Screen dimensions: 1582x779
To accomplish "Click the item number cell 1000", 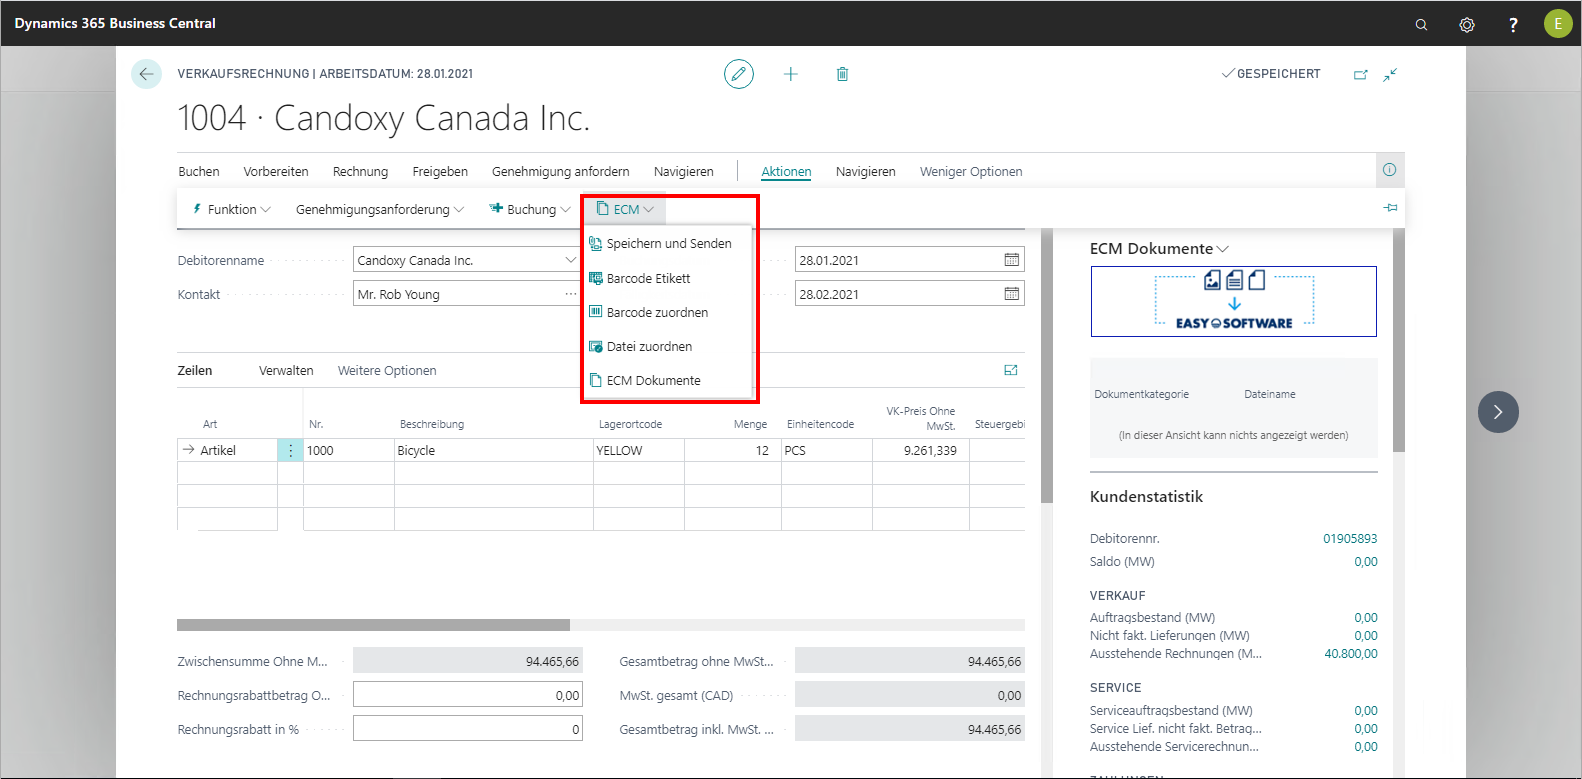I will tap(349, 451).
